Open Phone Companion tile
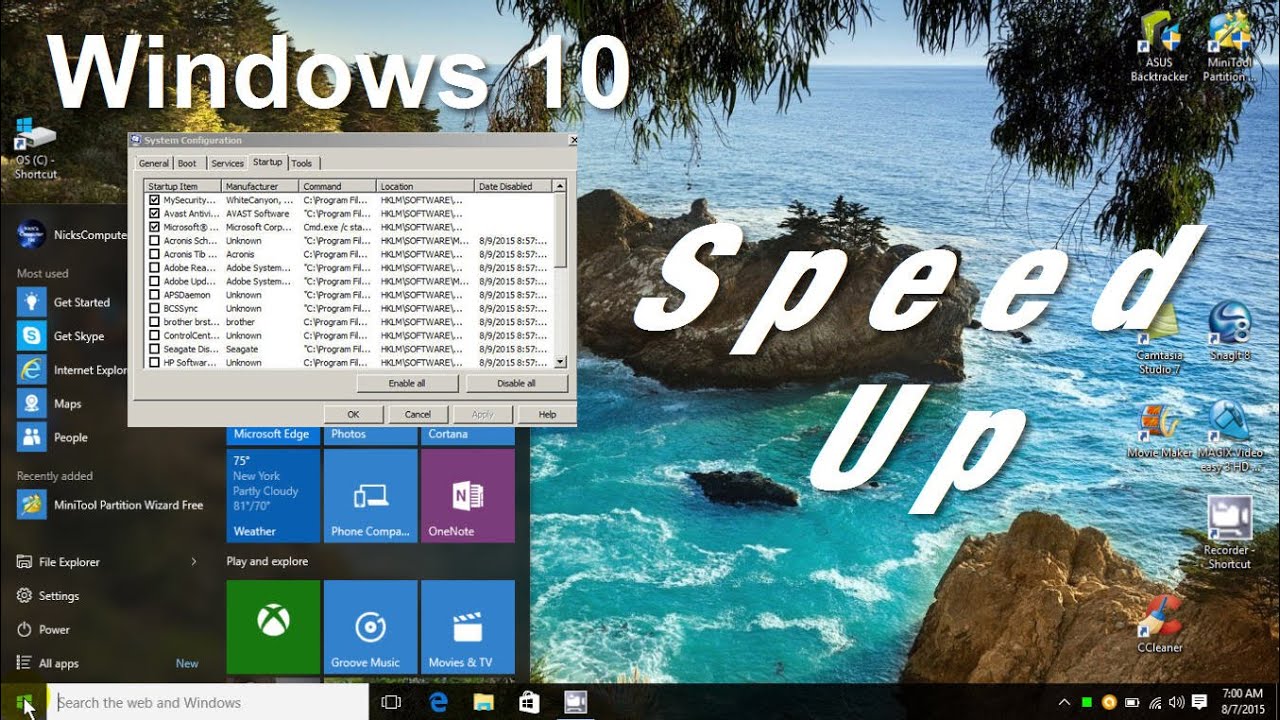The width and height of the screenshot is (1280, 720). 370,495
